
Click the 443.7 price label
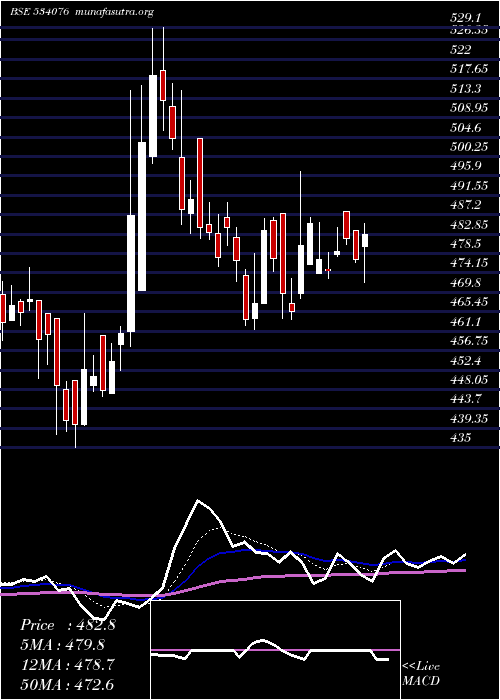[x=466, y=400]
